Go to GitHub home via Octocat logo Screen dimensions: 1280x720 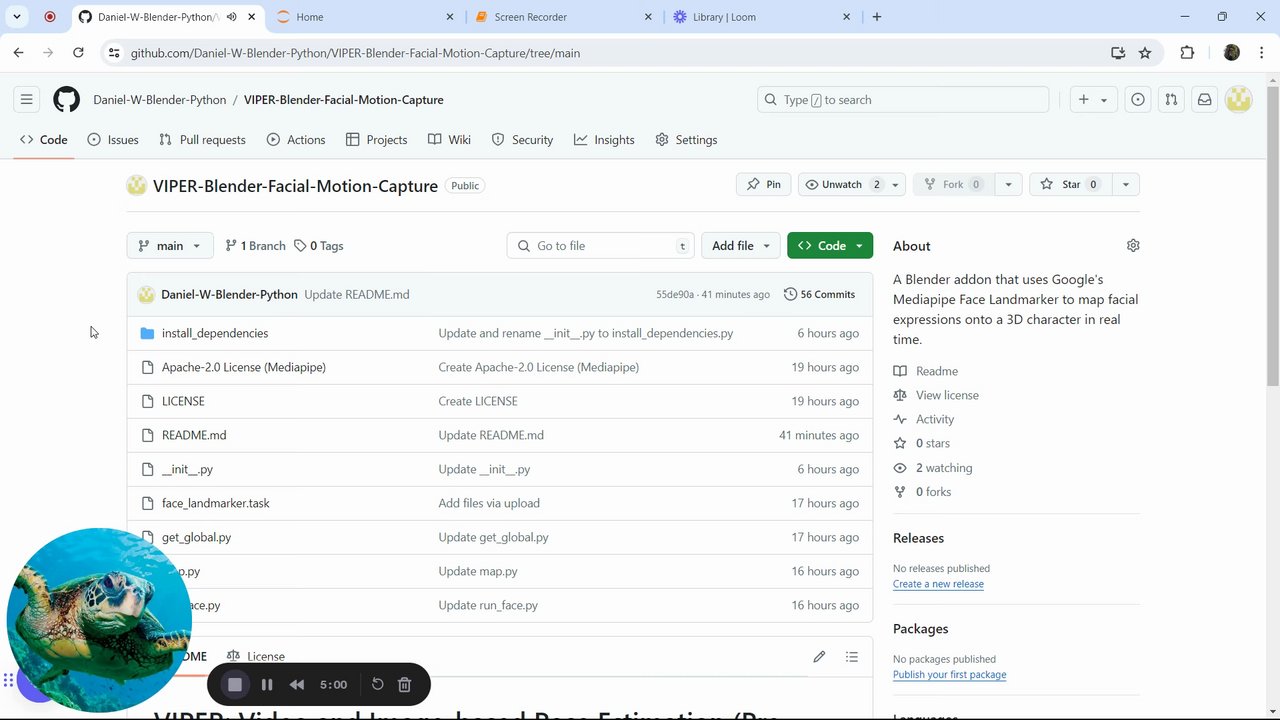coord(66,99)
